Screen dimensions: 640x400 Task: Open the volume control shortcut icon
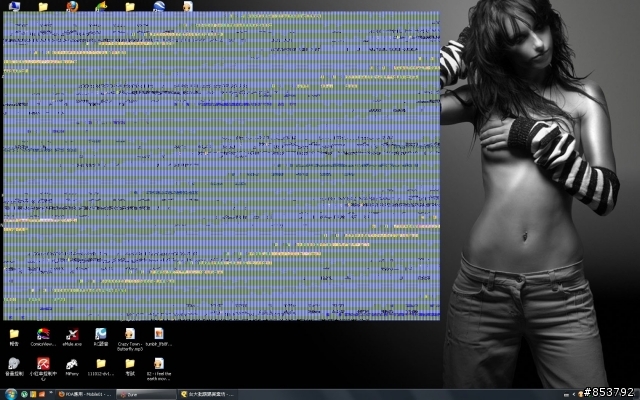(14, 367)
